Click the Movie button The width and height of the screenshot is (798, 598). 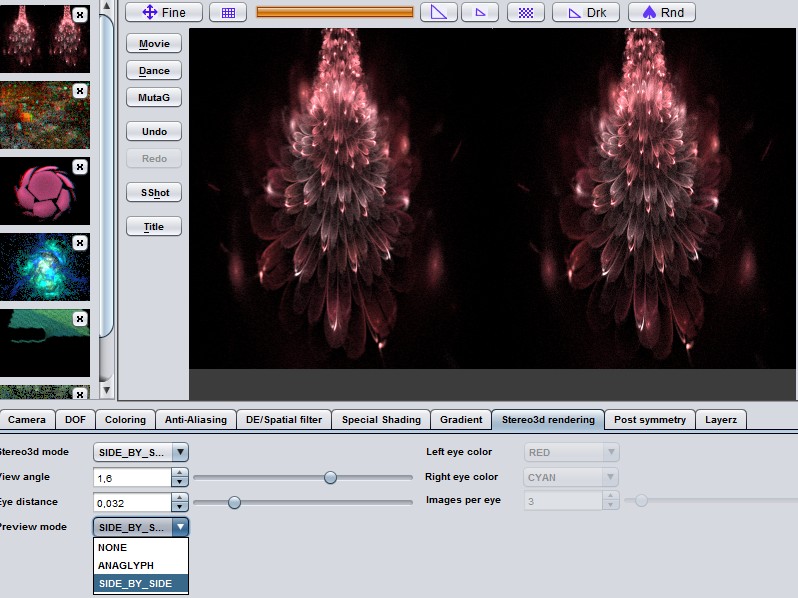[154, 44]
